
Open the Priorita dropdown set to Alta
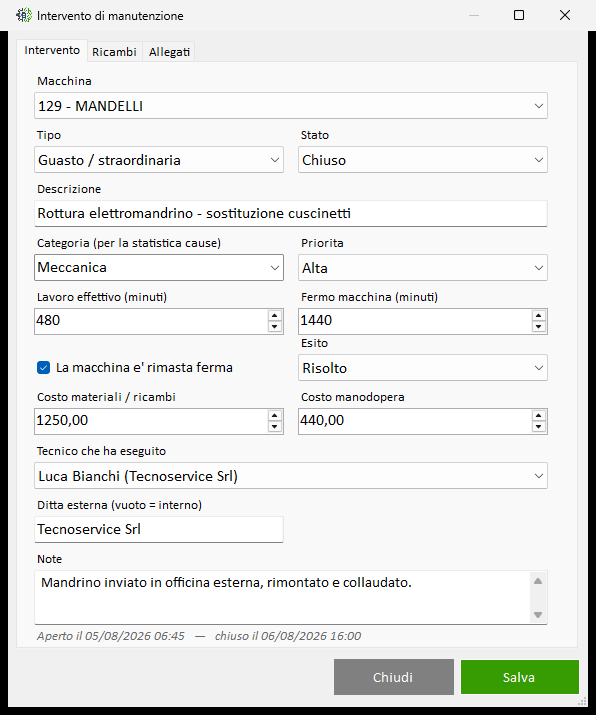[x=423, y=268]
